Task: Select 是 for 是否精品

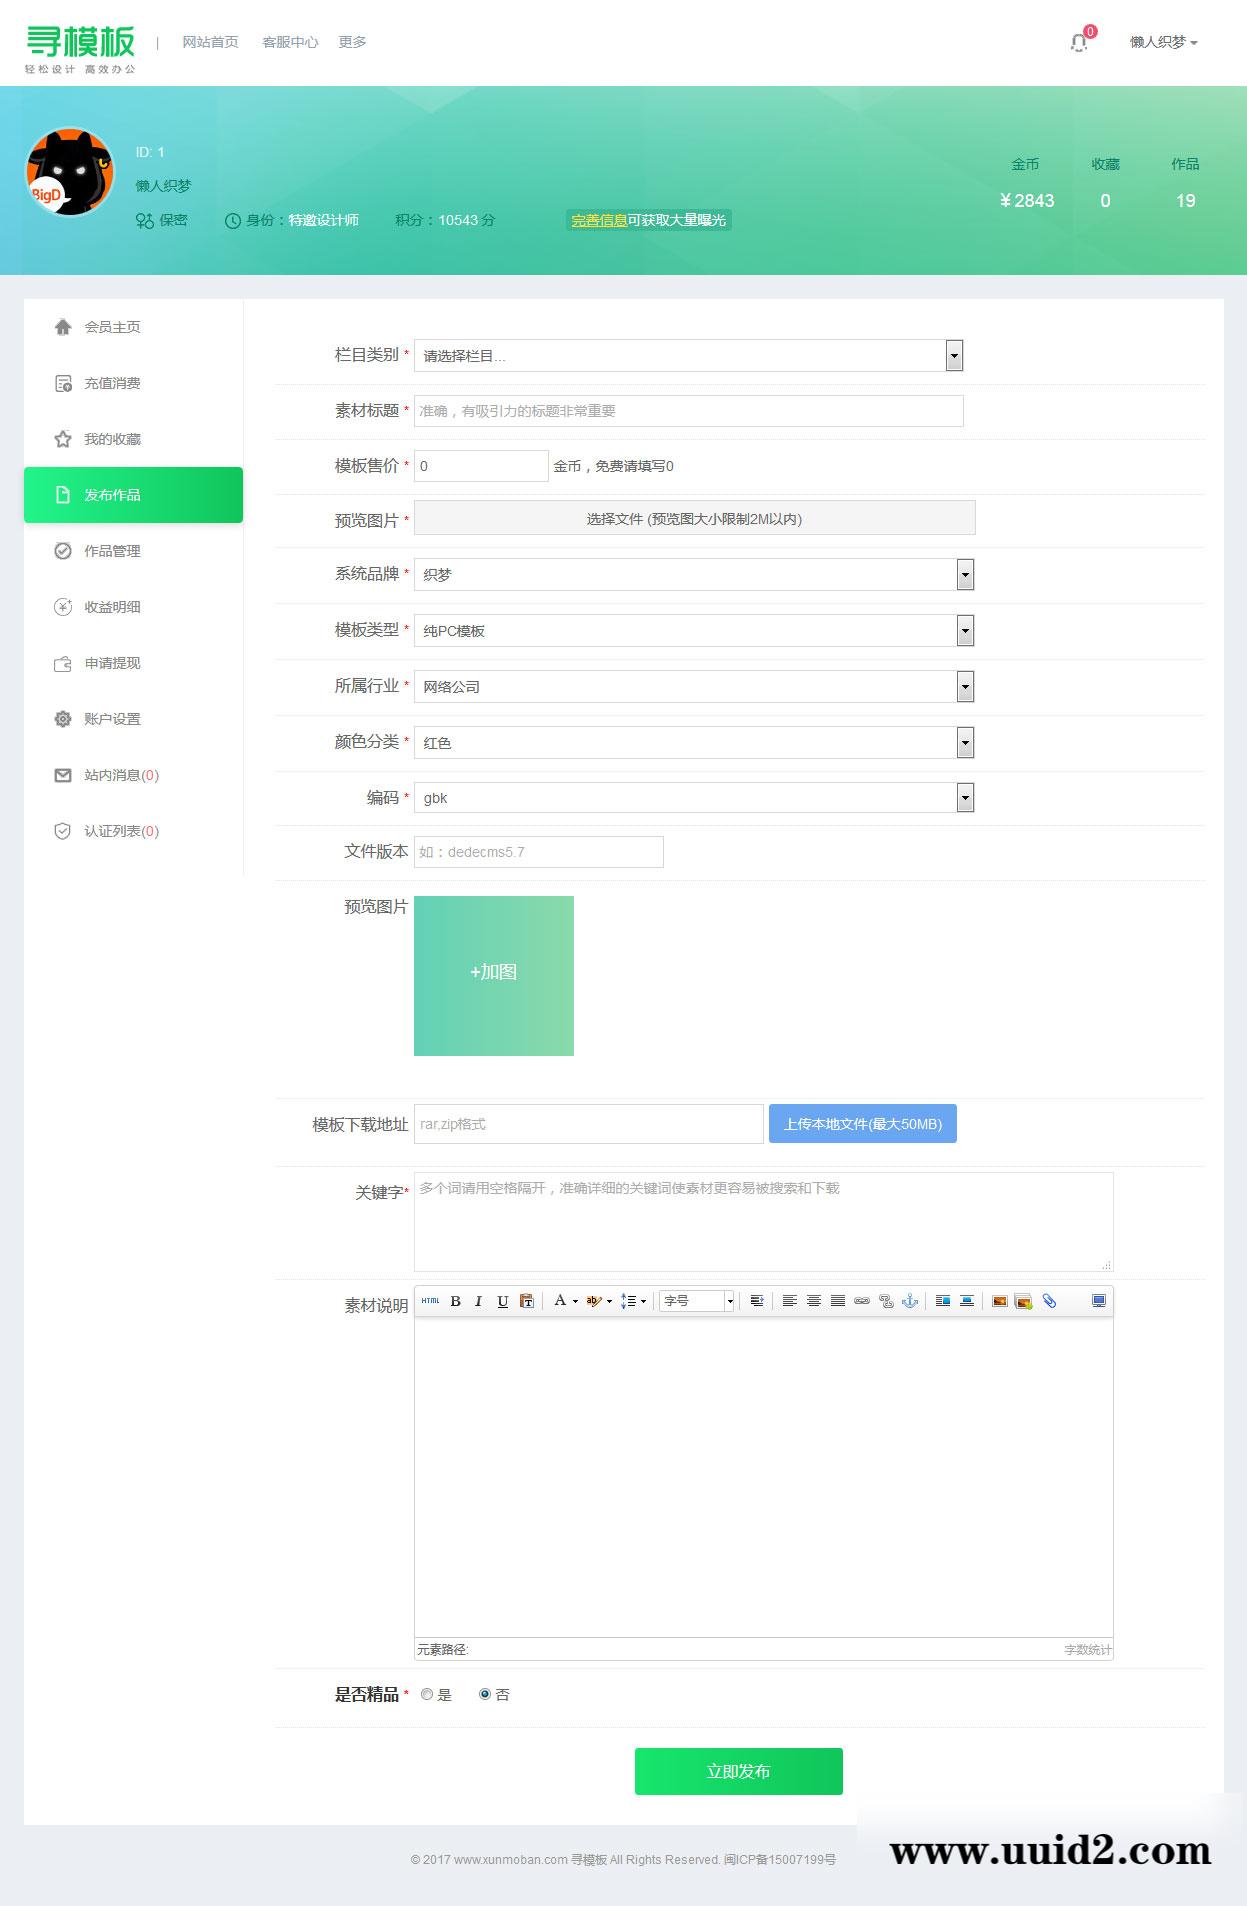Action: click(x=427, y=1694)
